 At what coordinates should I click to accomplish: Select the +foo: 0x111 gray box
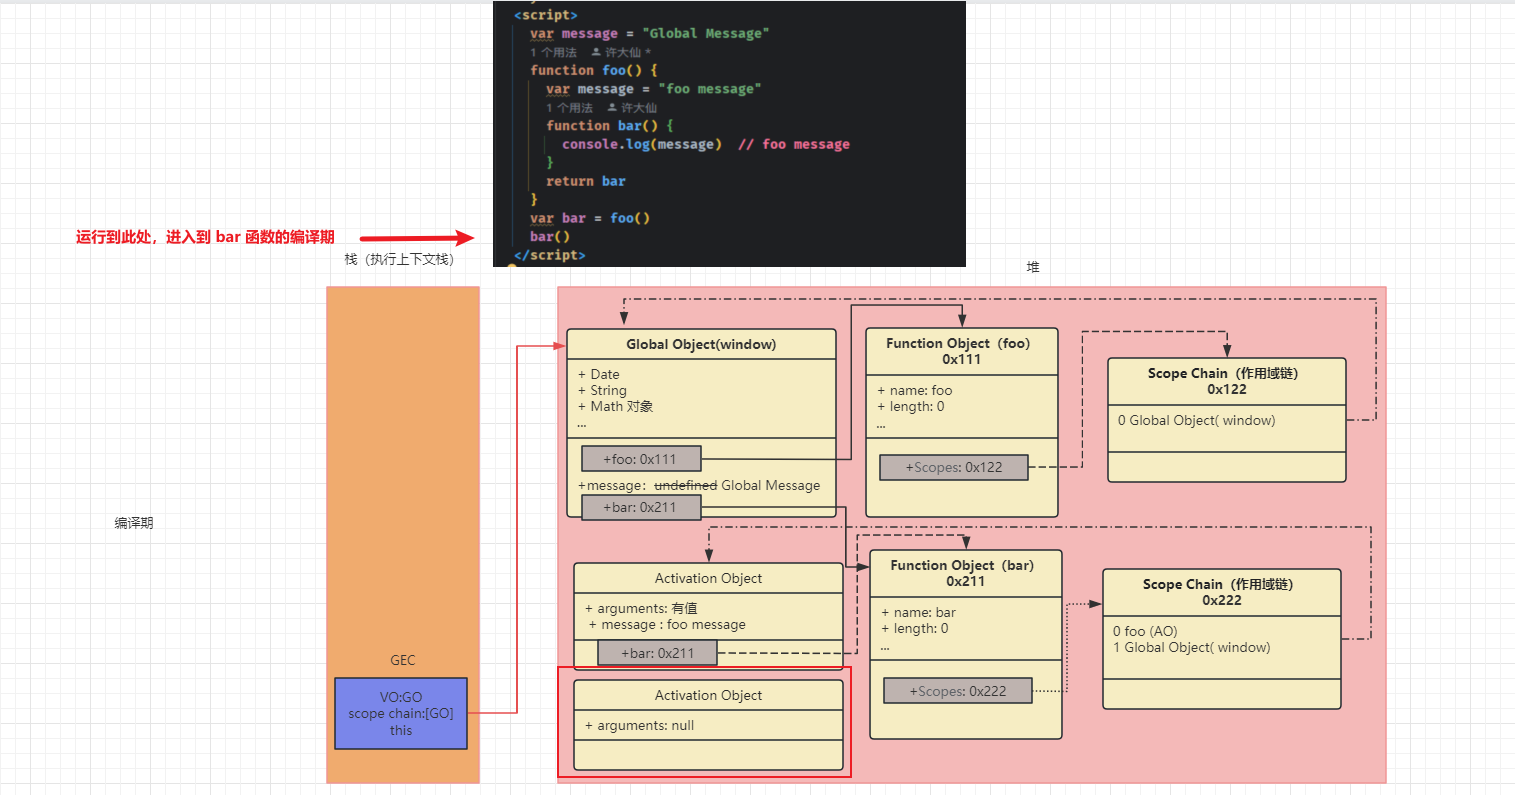point(641,459)
